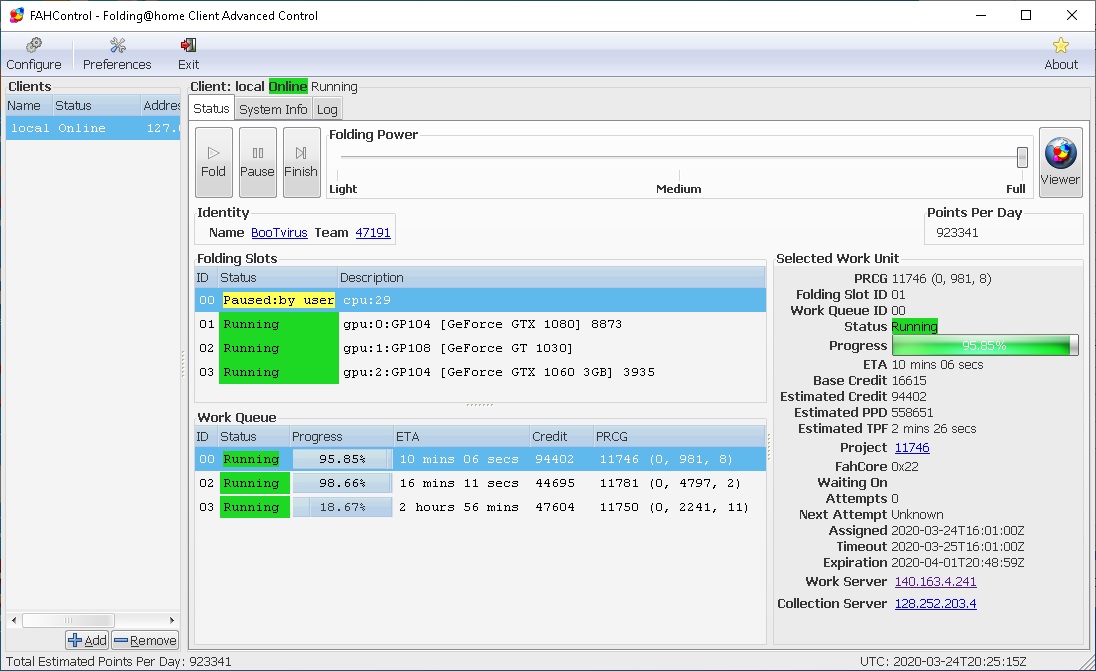Viewport: 1096px width, 671px height.
Task: Click clients list scrollbar left arrow
Action: click(x=13, y=621)
